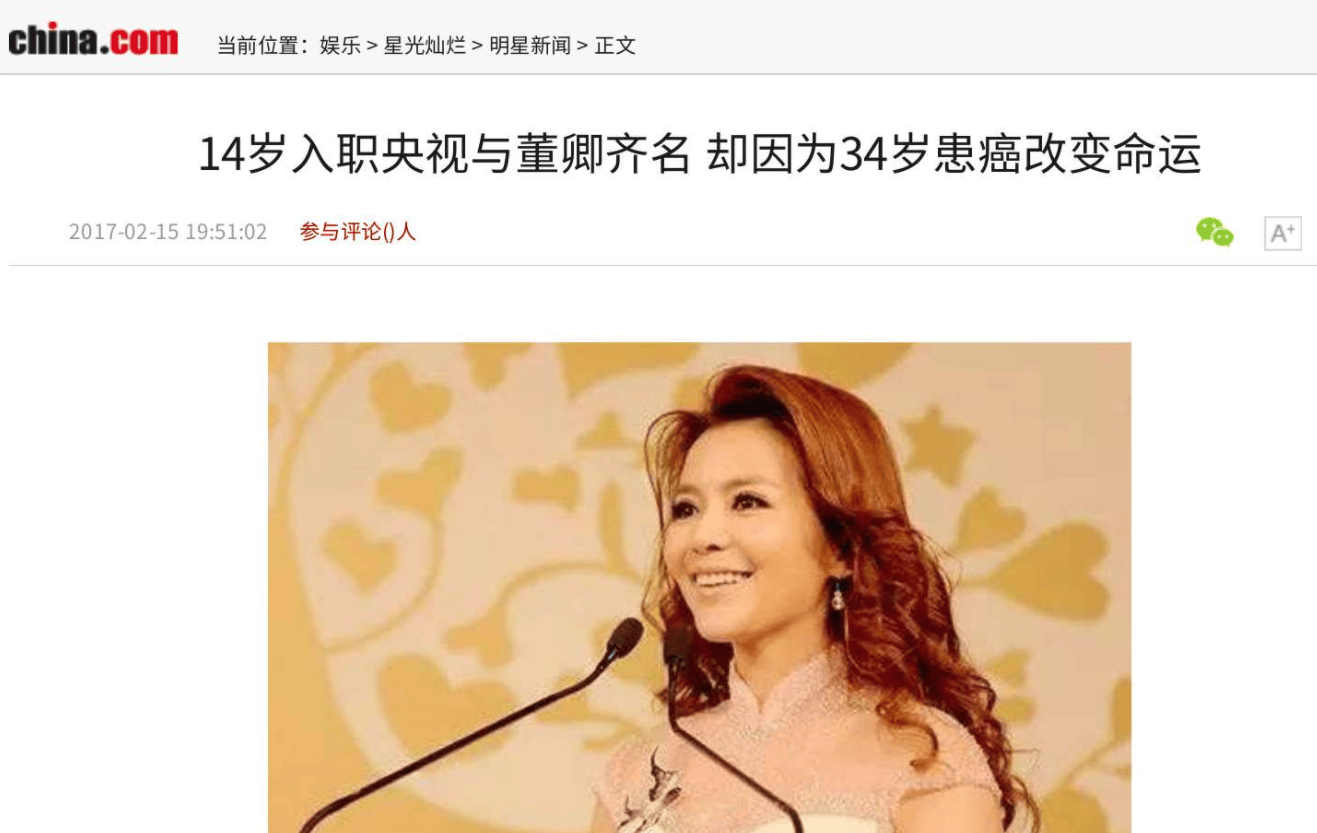Navigate to 明星新闻 breadcrumb category
The height and width of the screenshot is (833, 1317).
(x=530, y=45)
